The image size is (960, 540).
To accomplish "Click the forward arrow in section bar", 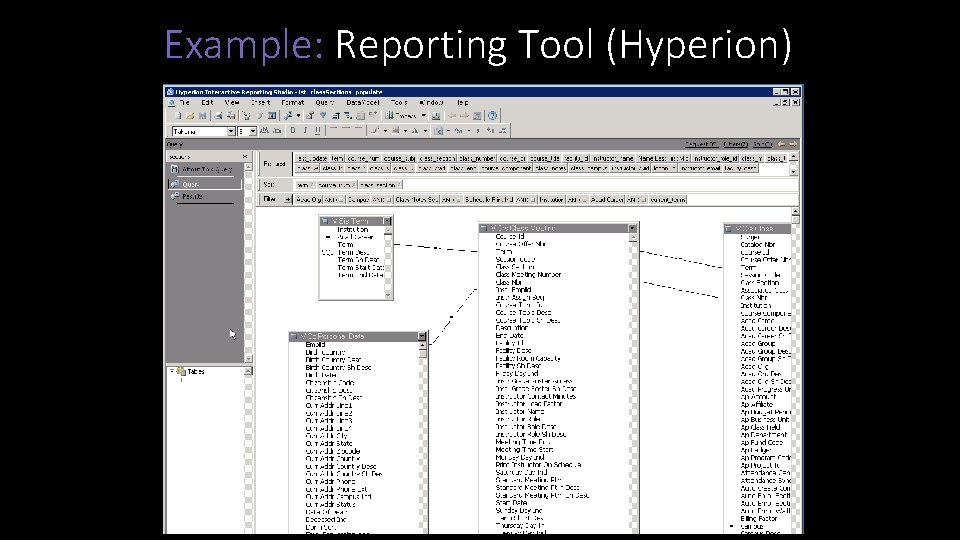I will click(793, 144).
